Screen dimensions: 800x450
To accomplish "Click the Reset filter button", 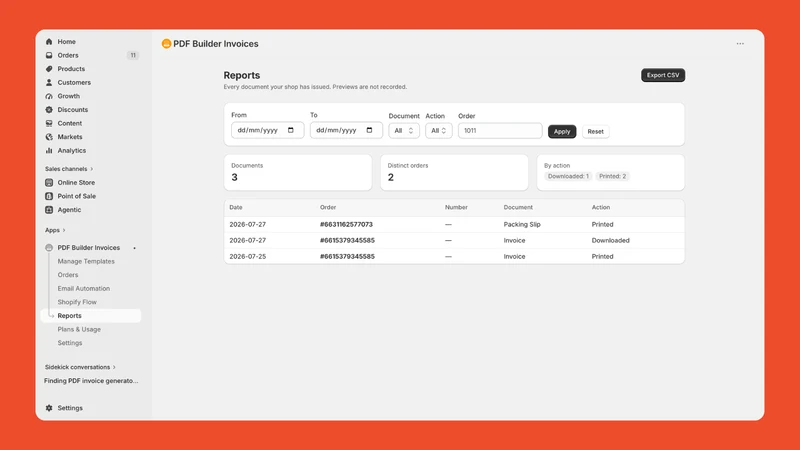I will pyautogui.click(x=595, y=132).
